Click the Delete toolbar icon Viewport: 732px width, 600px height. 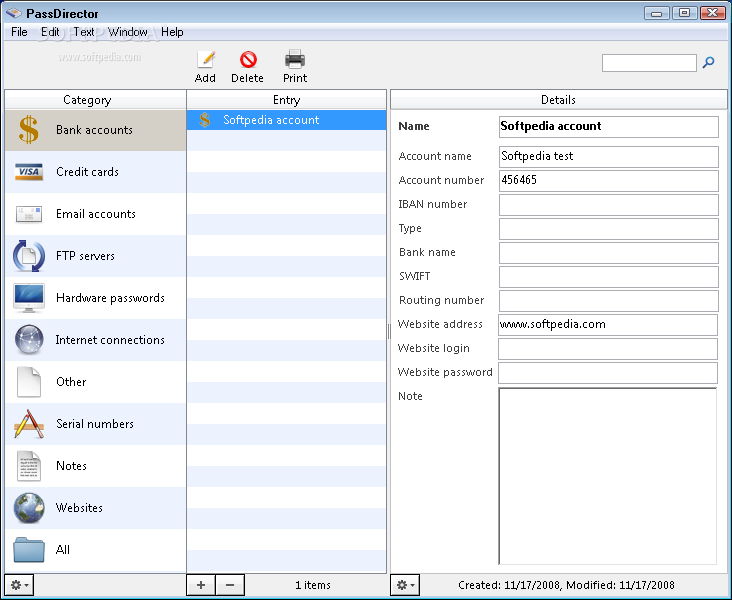pyautogui.click(x=248, y=60)
